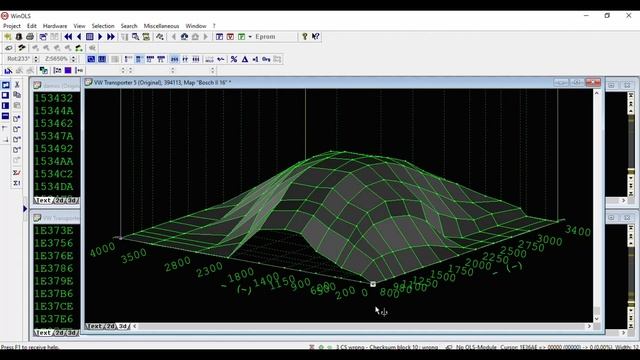The height and width of the screenshot is (360, 640).
Task: Click the yellow question mark help icon
Action: (304, 37)
